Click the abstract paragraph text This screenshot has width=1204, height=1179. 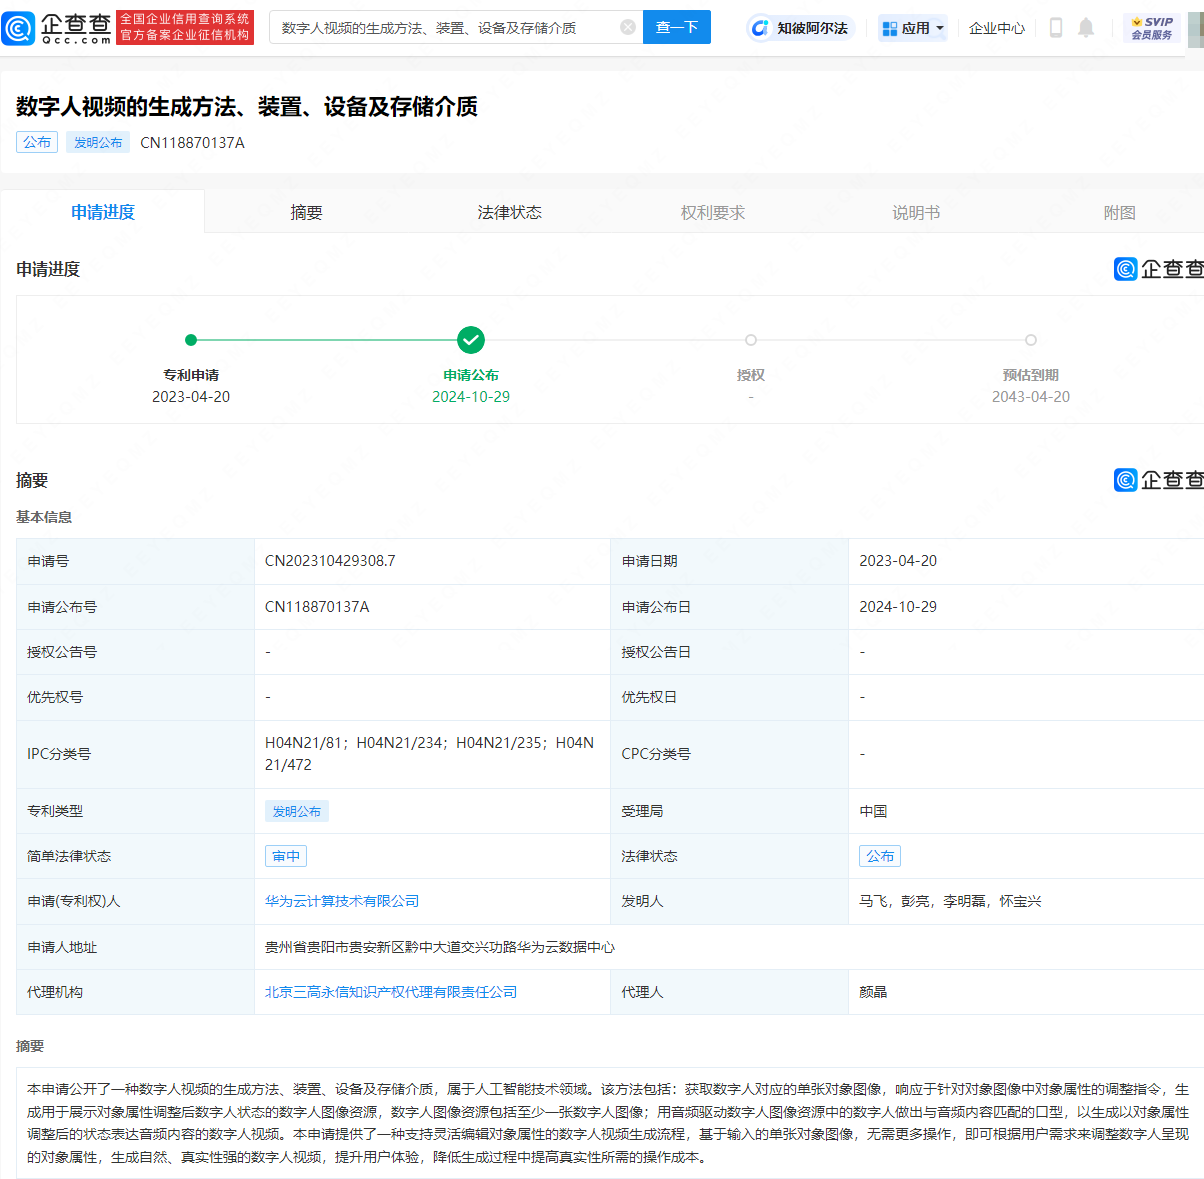608,1123
